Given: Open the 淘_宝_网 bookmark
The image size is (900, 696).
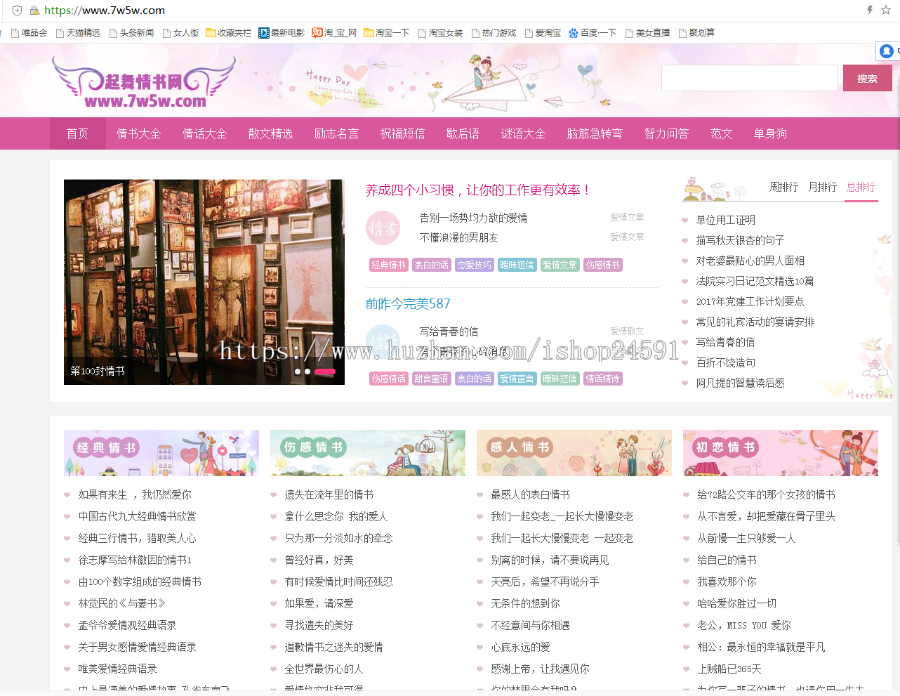Looking at the screenshot, I should pyautogui.click(x=334, y=33).
